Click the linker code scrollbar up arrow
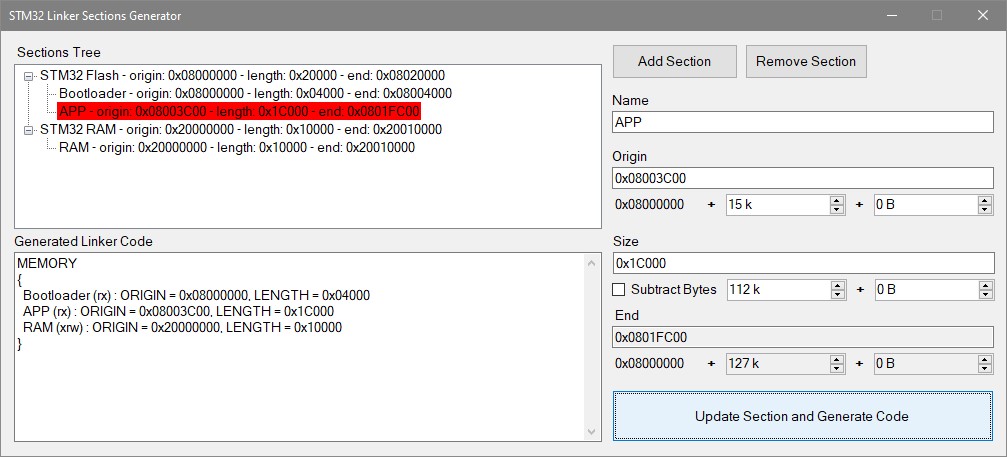 (592, 262)
